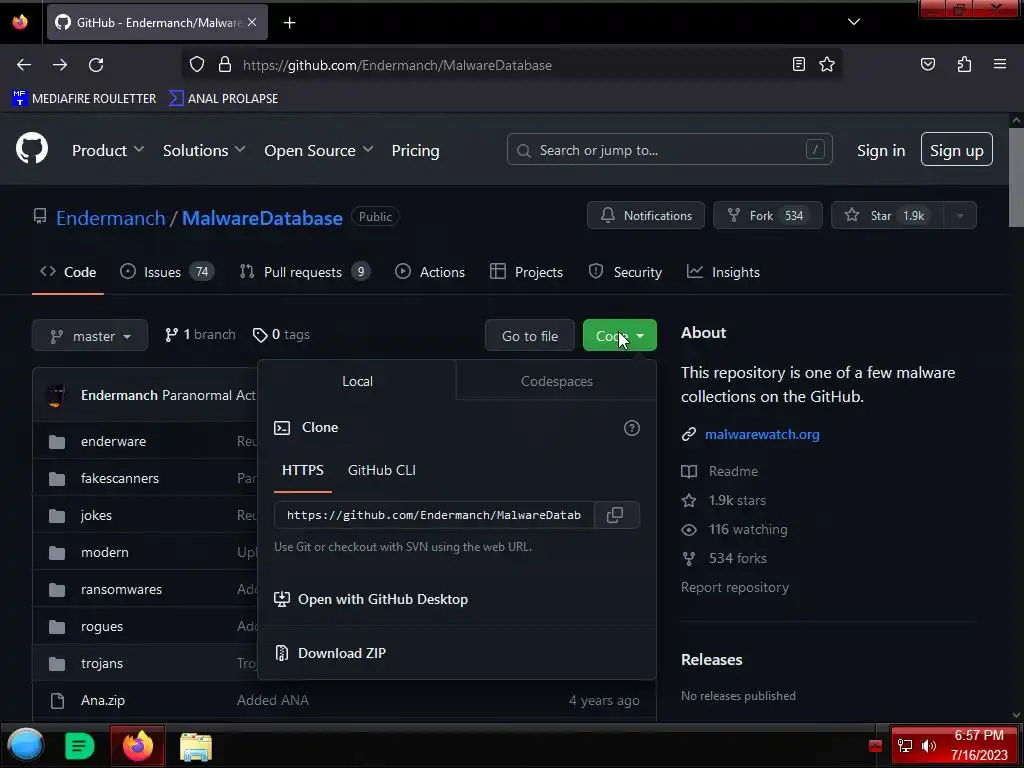
Task: Focus the Search or jump to field
Action: click(x=669, y=150)
